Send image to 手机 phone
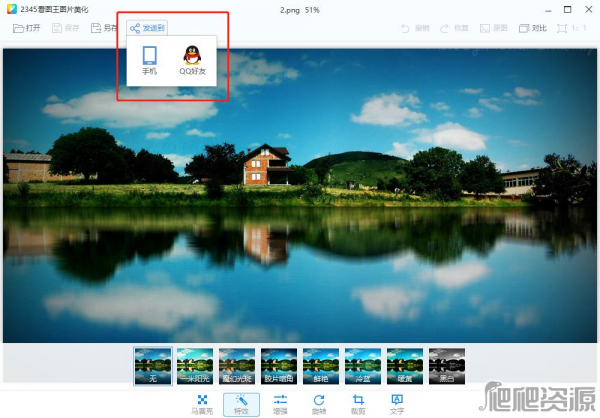This screenshot has height=418, width=600. point(149,61)
